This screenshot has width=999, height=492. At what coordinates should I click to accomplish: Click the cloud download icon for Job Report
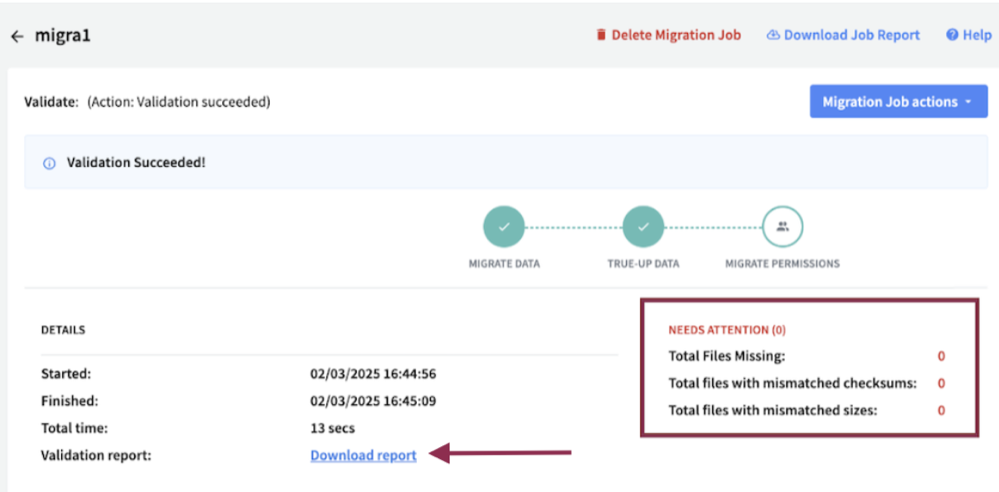[x=773, y=35]
